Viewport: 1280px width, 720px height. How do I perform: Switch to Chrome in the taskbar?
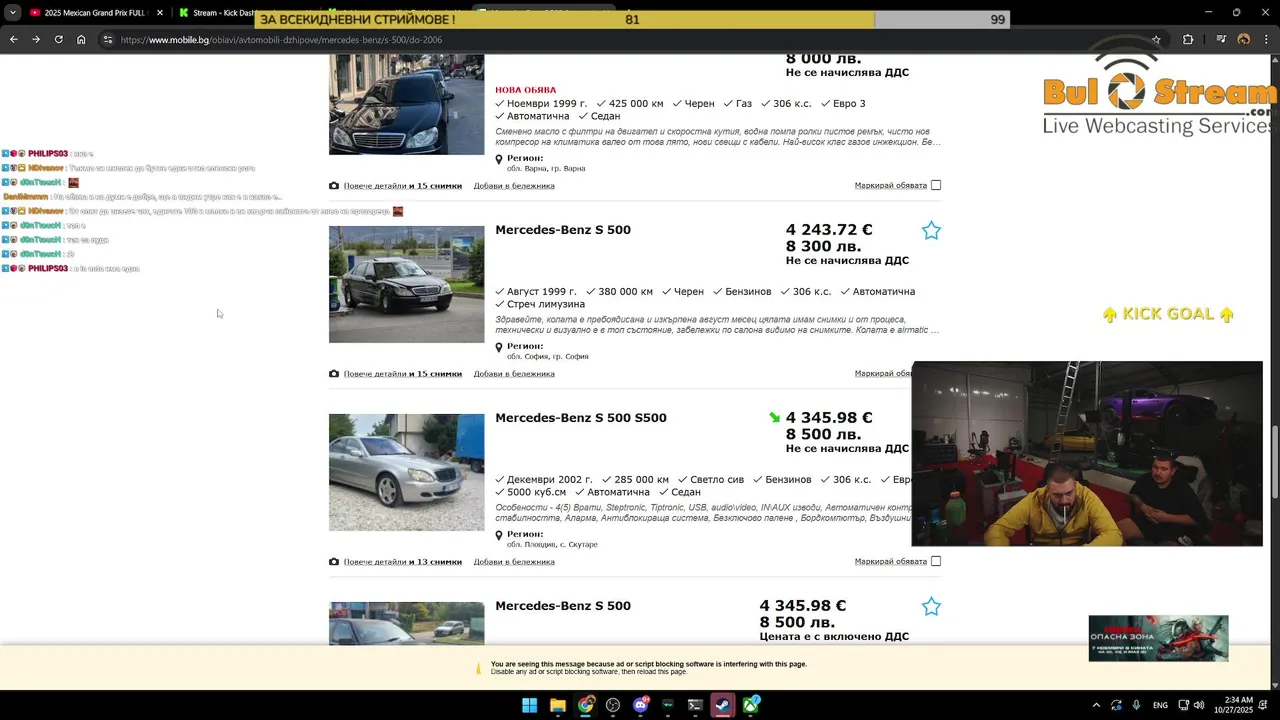[x=585, y=705]
